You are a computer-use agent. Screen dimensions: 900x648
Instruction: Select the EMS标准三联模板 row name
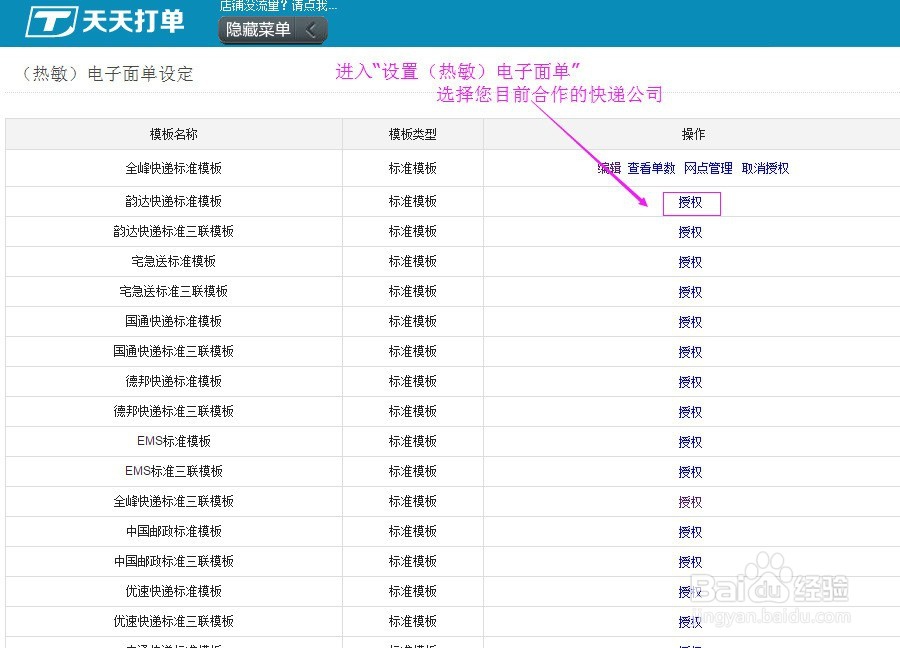[174, 471]
